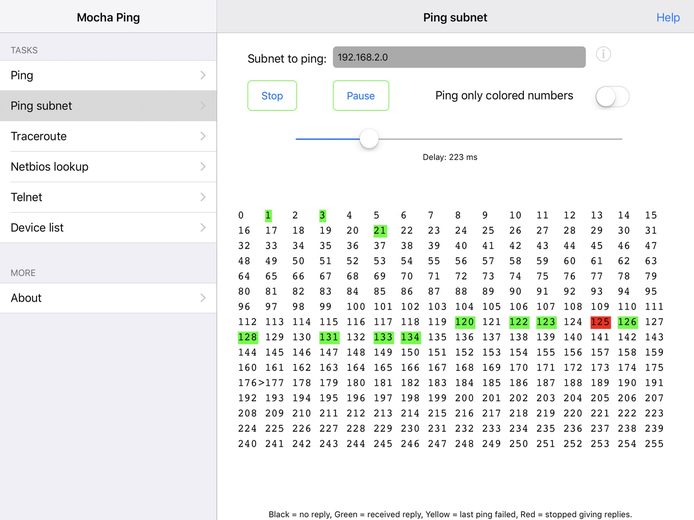Click host number 192 in grid
The height and width of the screenshot is (520, 694).
coord(247,398)
